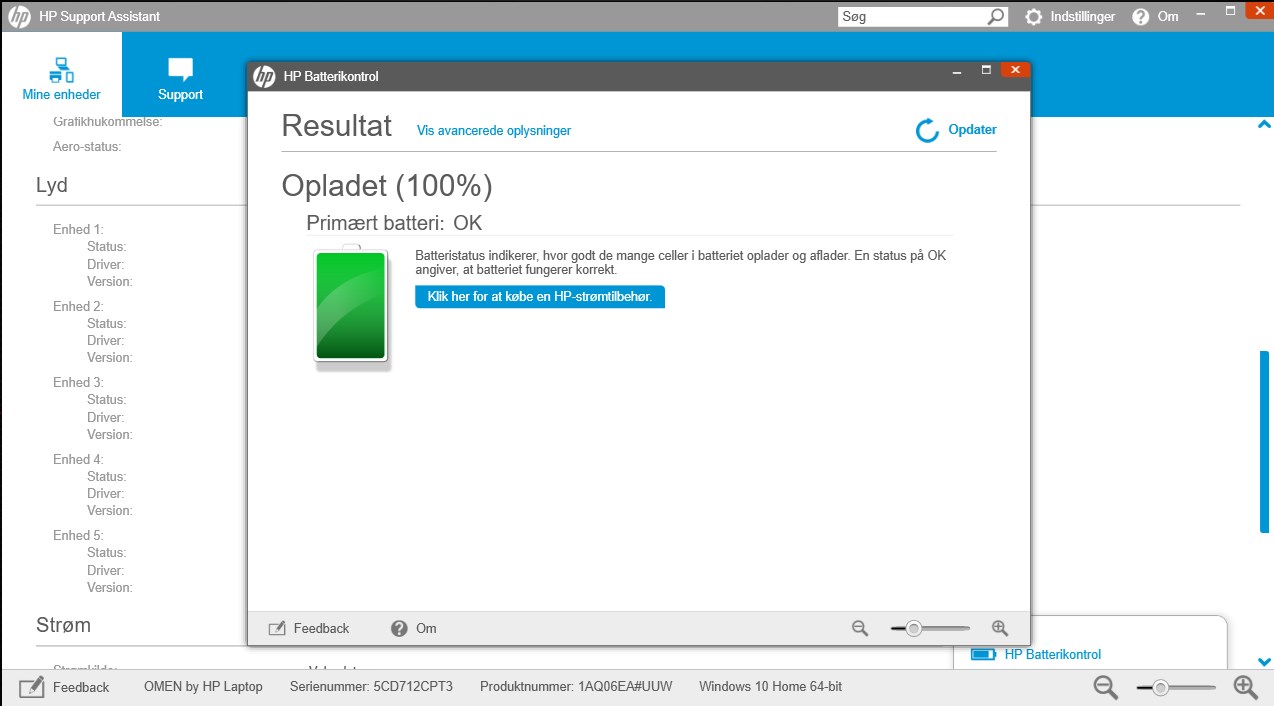The width and height of the screenshot is (1274, 706).
Task: Click the Enhed 4: entry
Action: coord(78,459)
